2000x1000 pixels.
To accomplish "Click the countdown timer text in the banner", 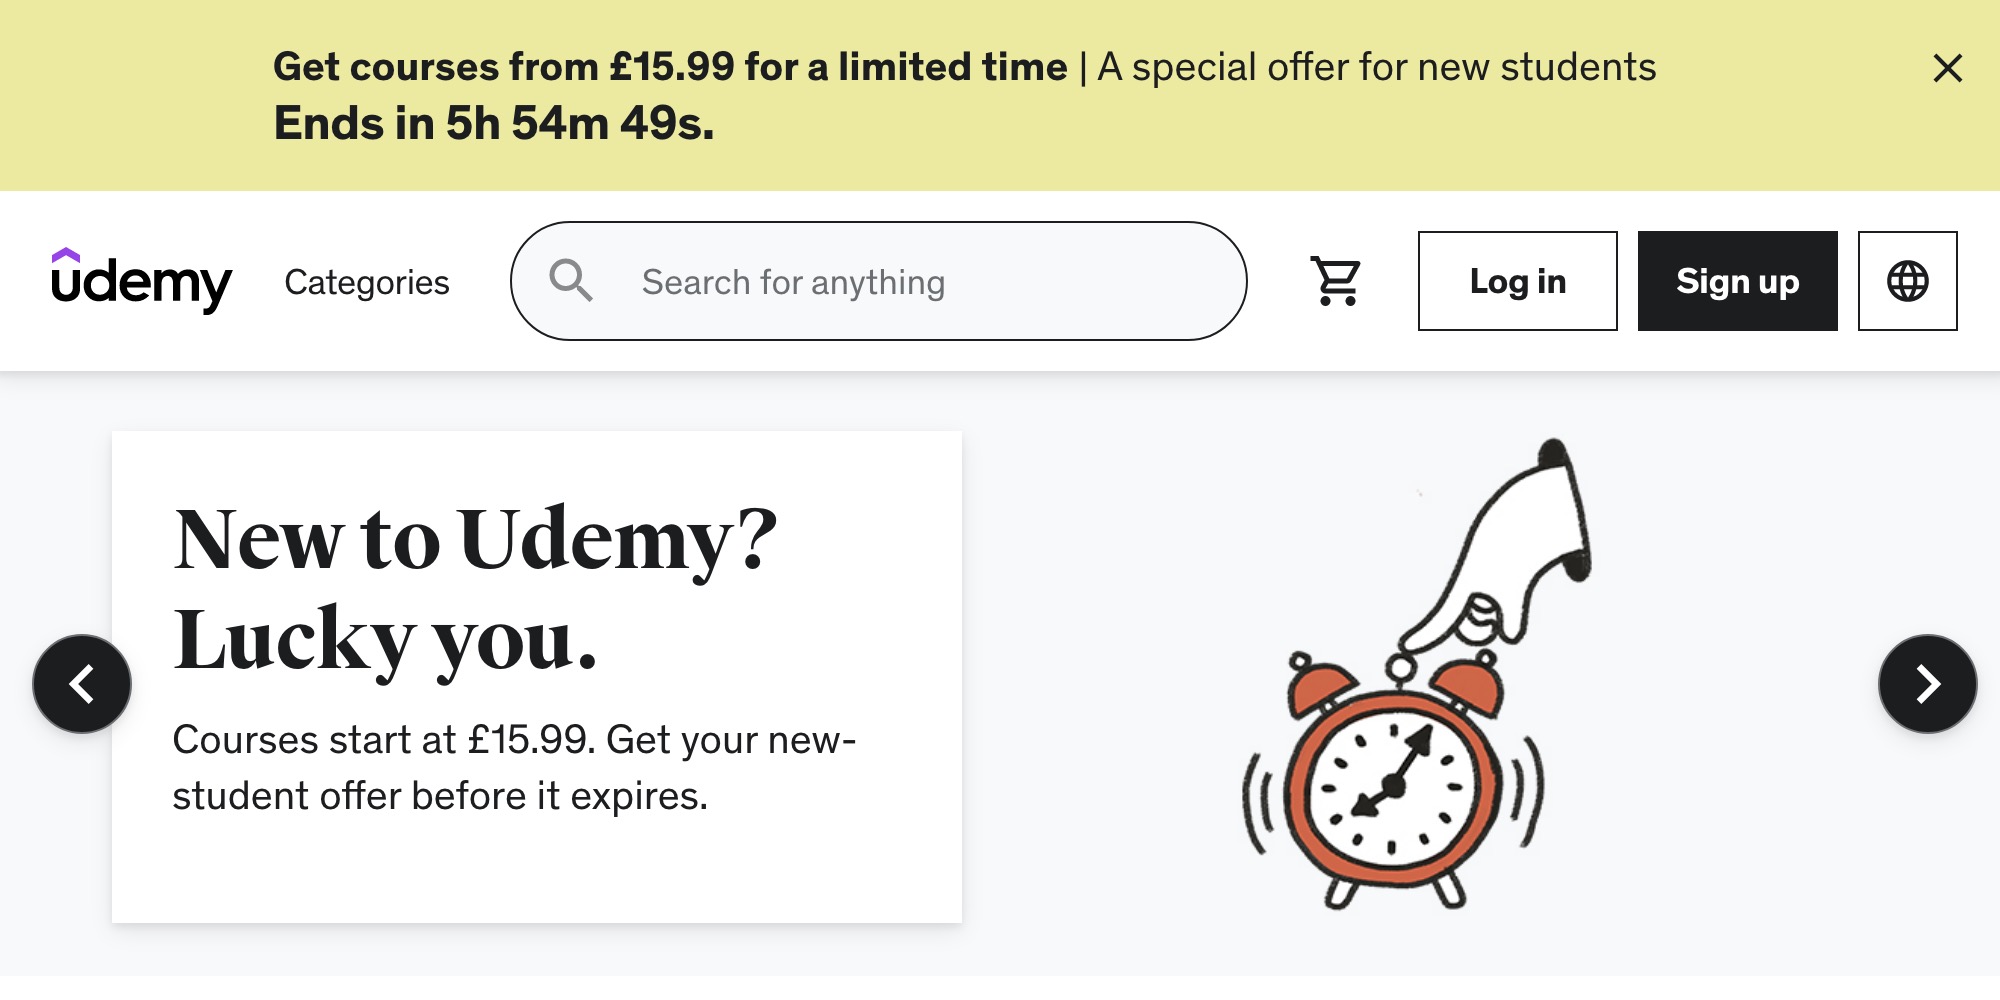I will [494, 123].
